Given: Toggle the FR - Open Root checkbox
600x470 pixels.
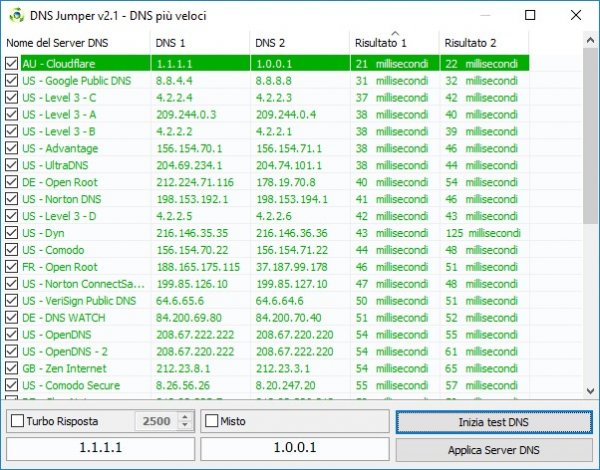Looking at the screenshot, I should click(11, 266).
